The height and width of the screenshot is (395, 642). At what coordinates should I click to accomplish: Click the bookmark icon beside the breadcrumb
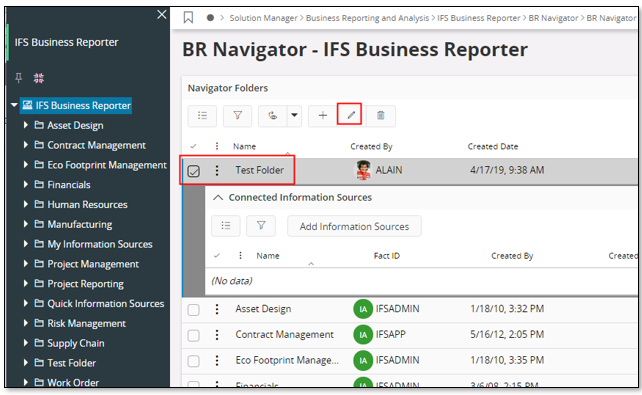pyautogui.click(x=188, y=17)
